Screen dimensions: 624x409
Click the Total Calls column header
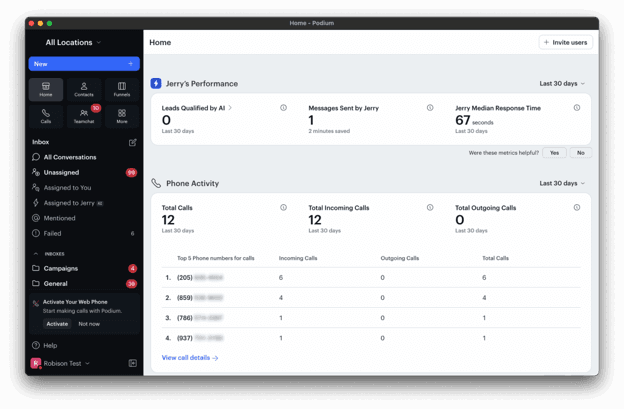point(495,258)
